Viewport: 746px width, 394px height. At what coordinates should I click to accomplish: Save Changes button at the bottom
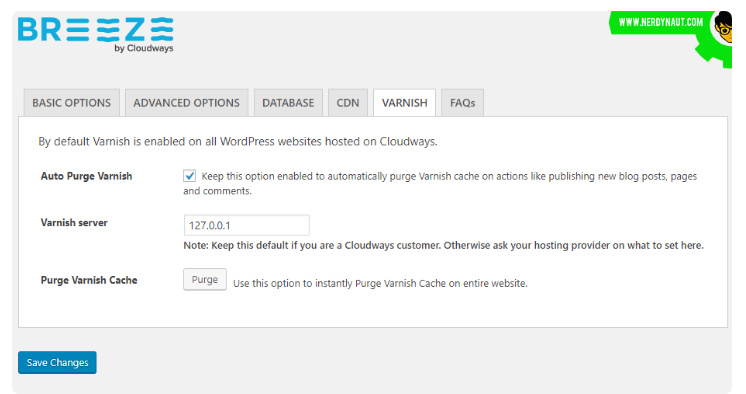(x=57, y=363)
